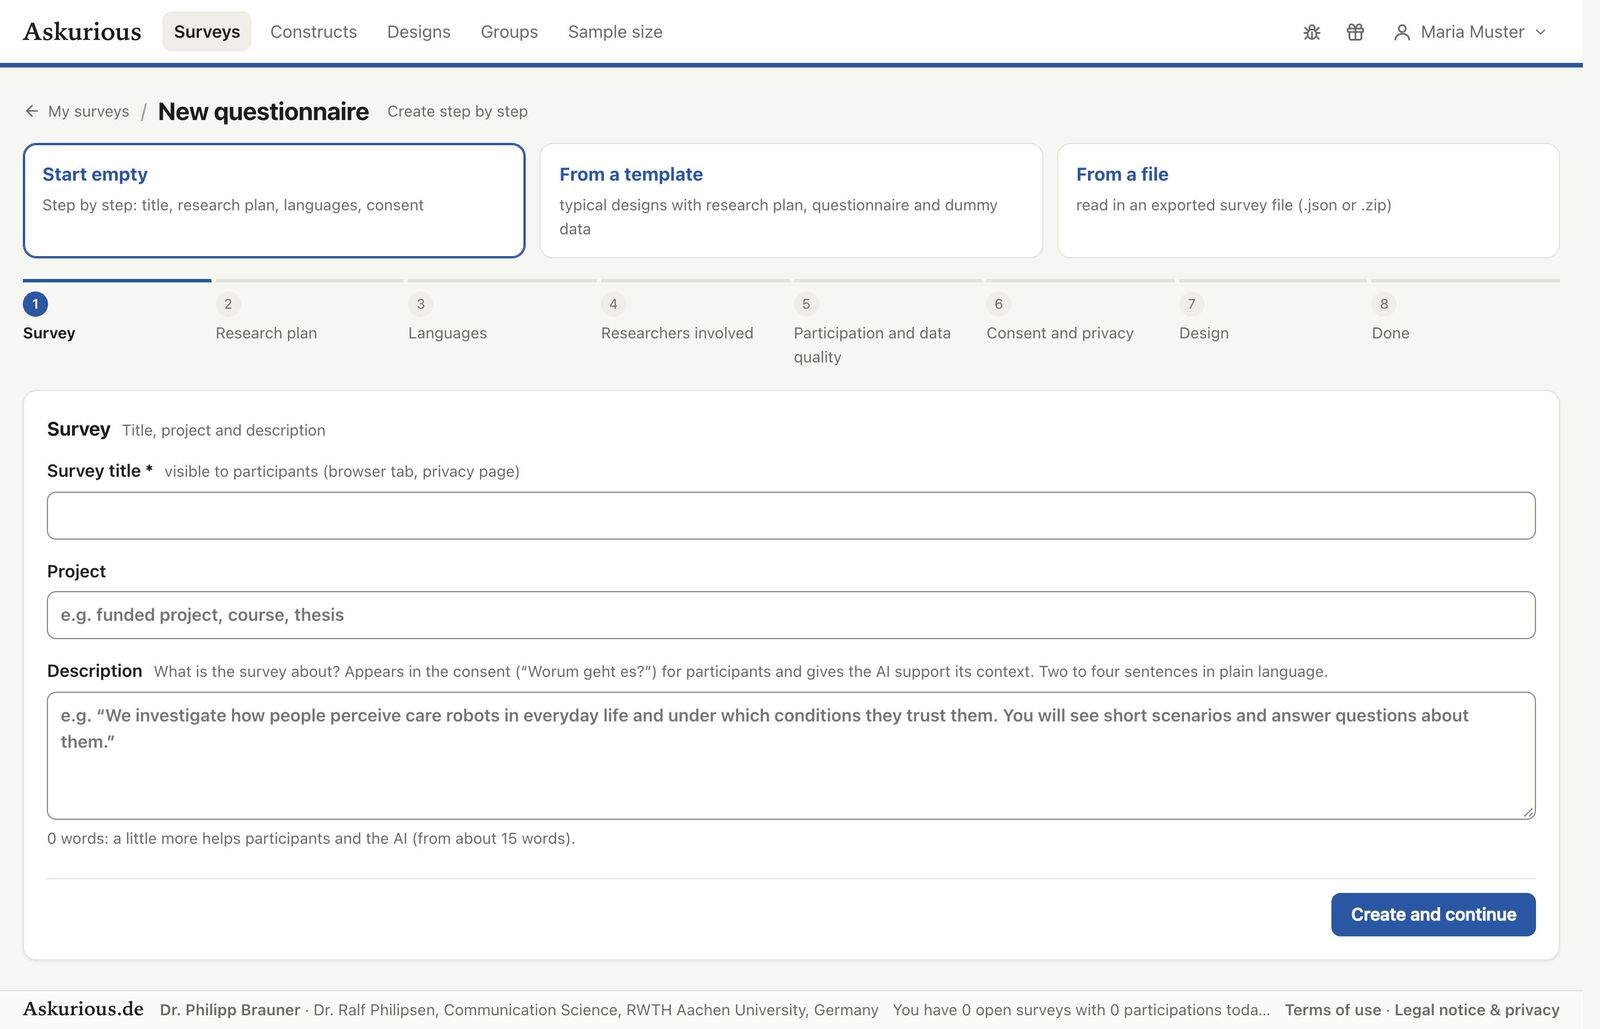This screenshot has width=1600, height=1029.
Task: Navigate back to My surveys
Action: (x=88, y=111)
